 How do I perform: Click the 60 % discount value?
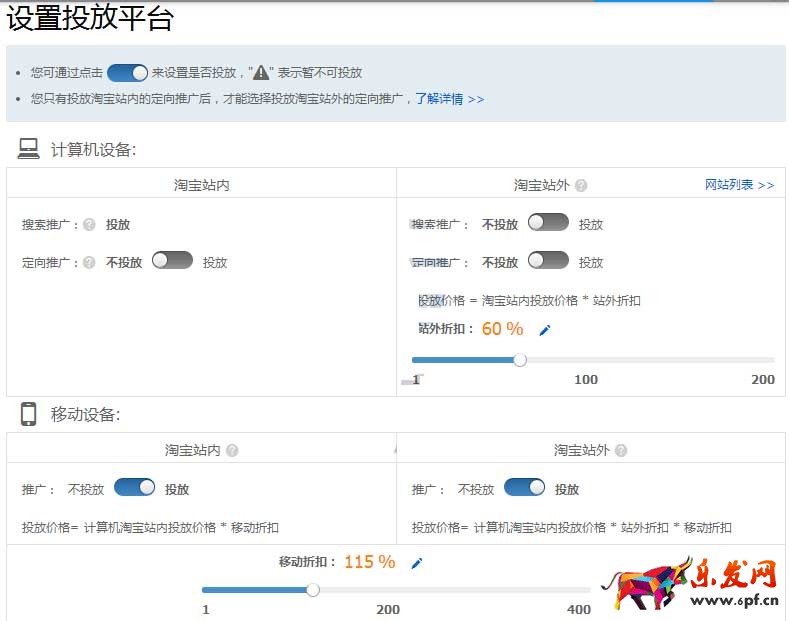[502, 329]
